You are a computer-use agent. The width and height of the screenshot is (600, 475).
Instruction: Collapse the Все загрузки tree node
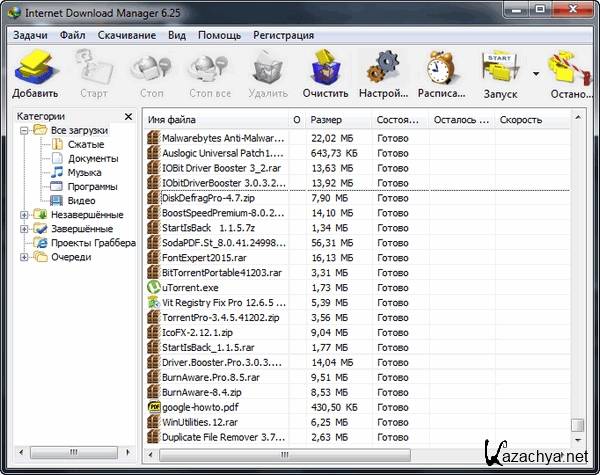25,131
